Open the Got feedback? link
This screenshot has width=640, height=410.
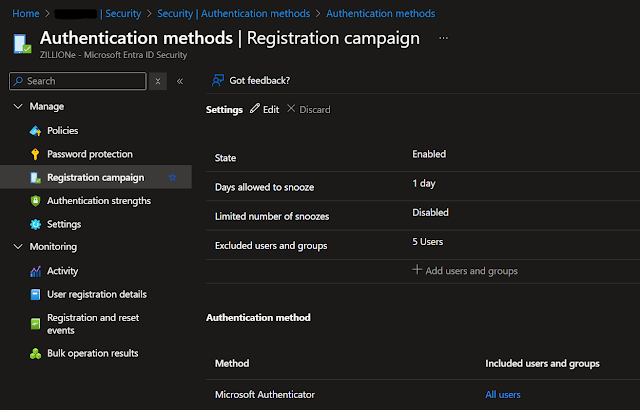pos(252,80)
